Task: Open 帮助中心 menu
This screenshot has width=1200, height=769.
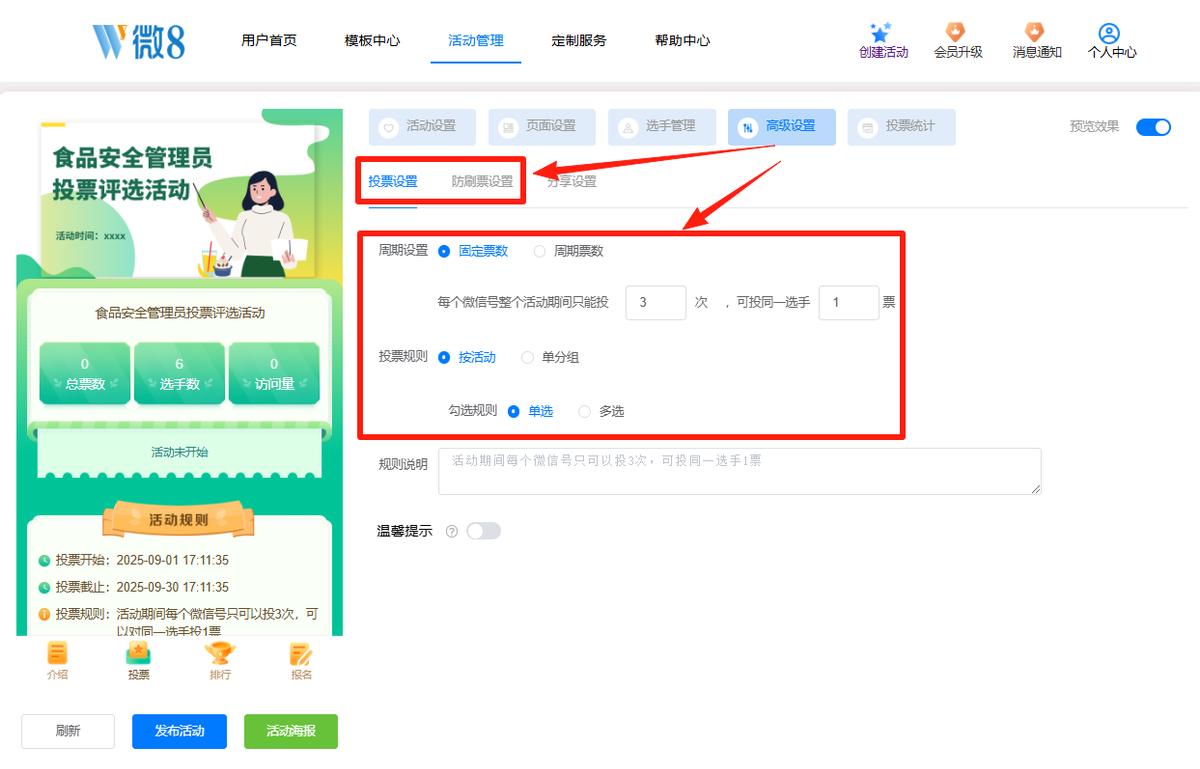Action: [682, 41]
